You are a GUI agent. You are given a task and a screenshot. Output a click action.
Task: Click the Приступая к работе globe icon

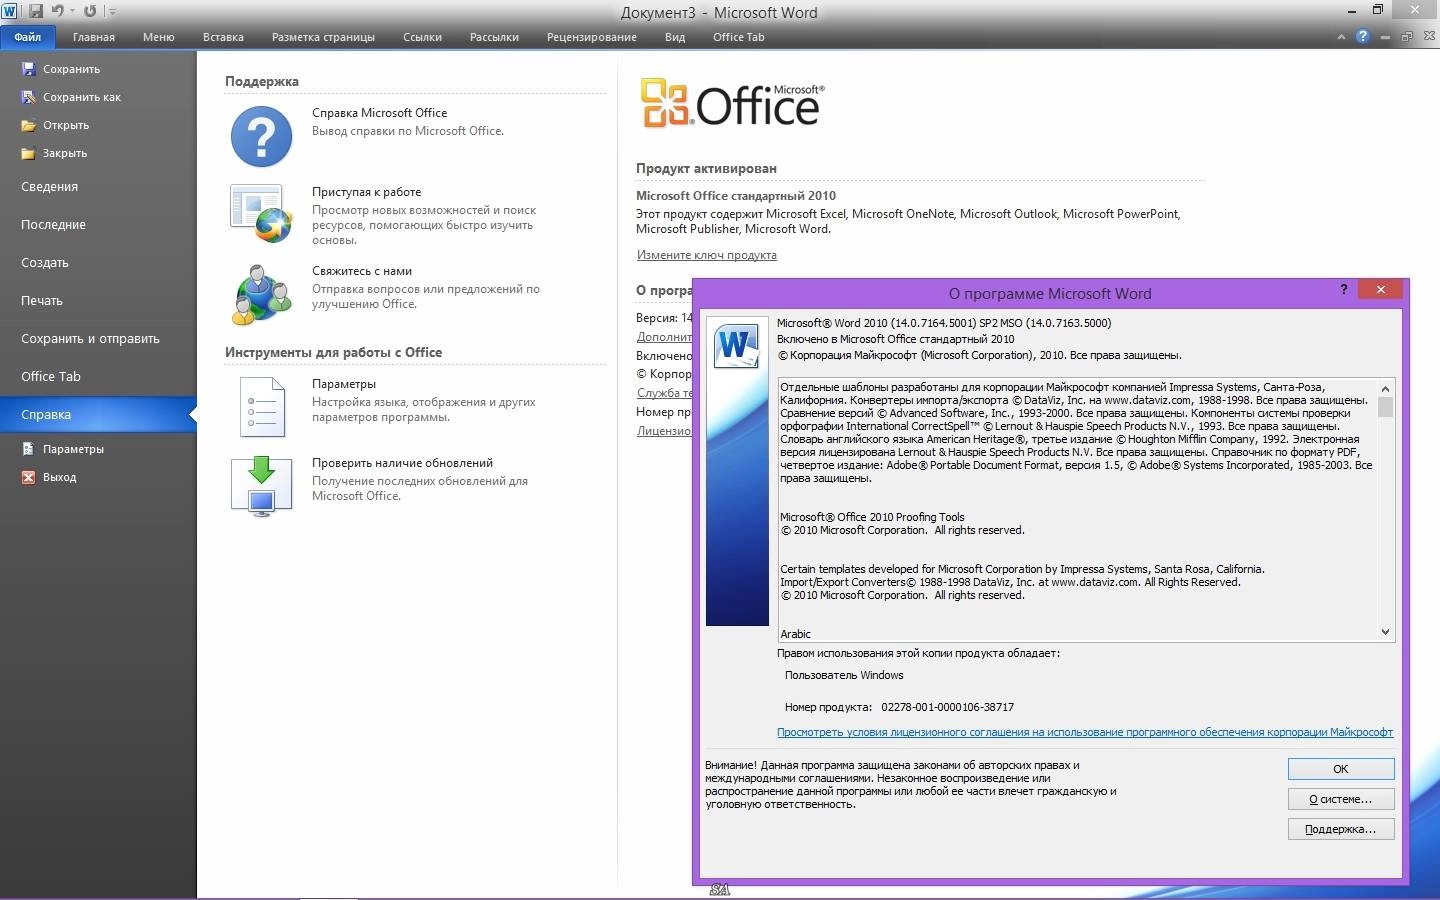(261, 213)
